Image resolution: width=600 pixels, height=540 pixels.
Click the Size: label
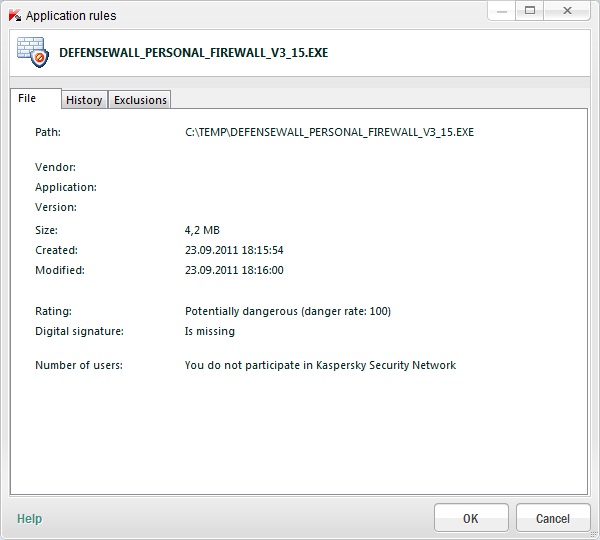click(46, 230)
